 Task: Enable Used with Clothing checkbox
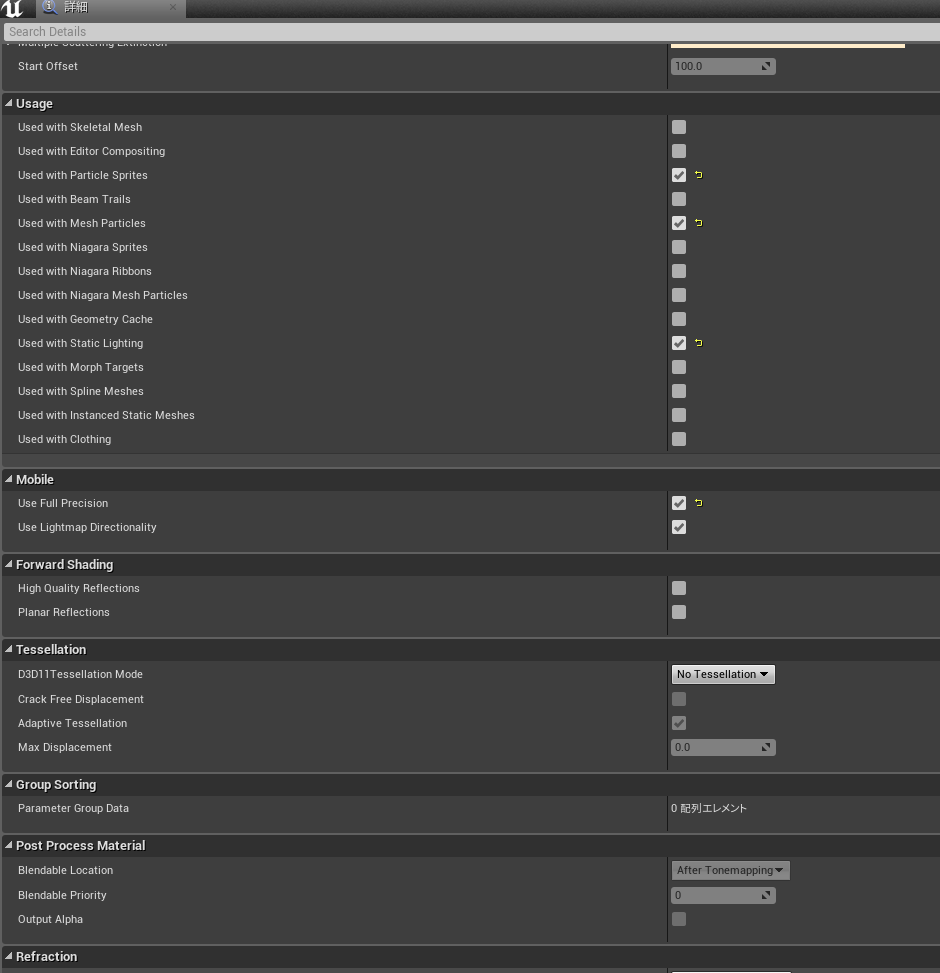pos(679,439)
